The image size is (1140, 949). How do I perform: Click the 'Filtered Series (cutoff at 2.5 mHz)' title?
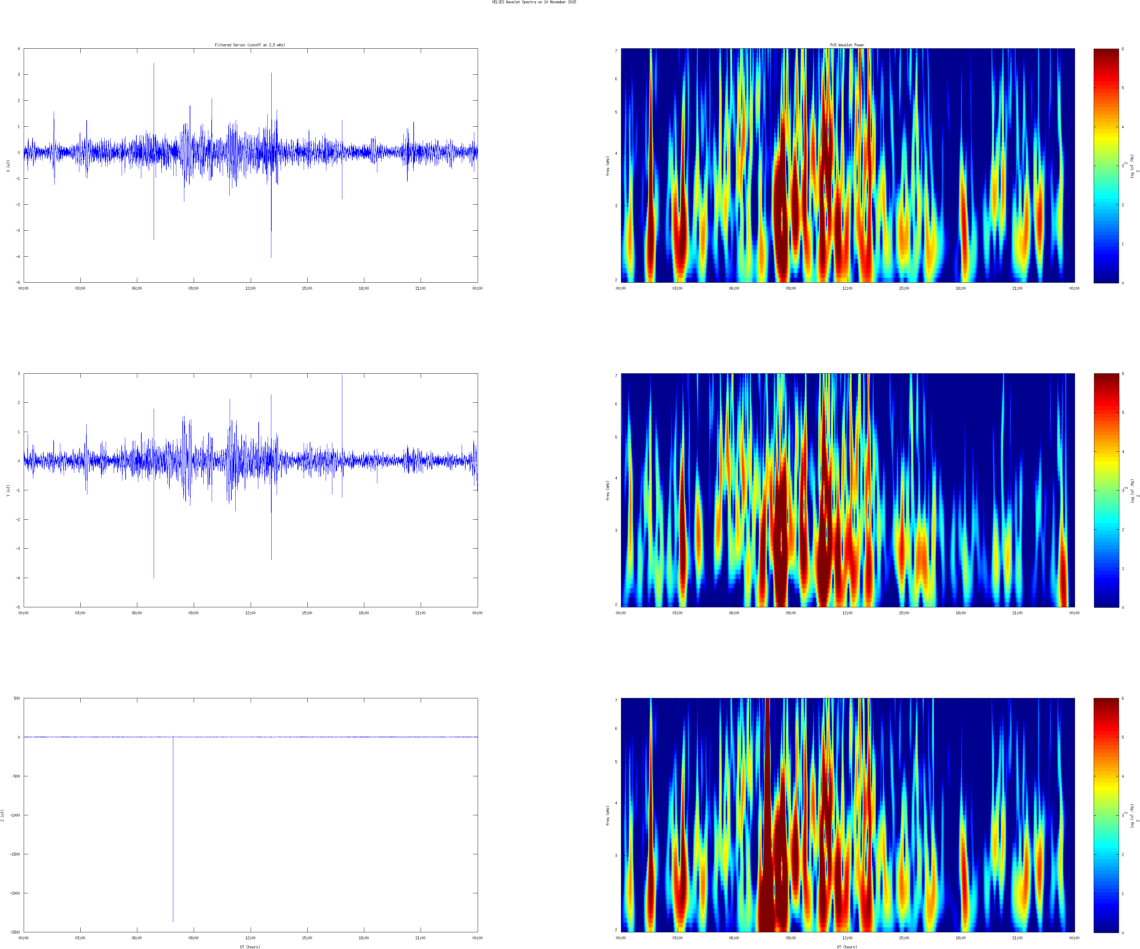pyautogui.click(x=250, y=45)
